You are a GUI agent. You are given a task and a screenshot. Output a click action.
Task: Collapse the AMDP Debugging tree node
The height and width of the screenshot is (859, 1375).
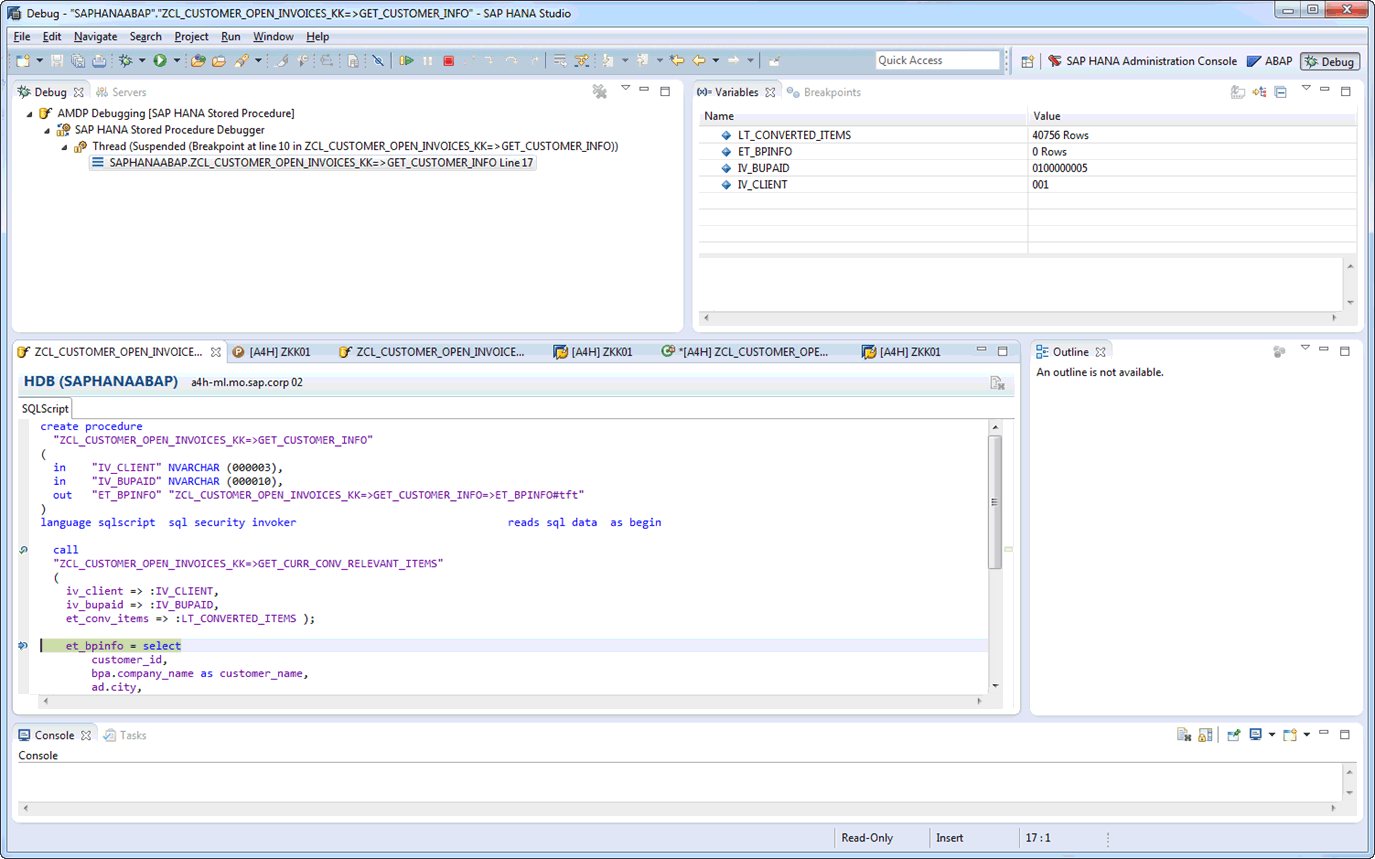(30, 114)
